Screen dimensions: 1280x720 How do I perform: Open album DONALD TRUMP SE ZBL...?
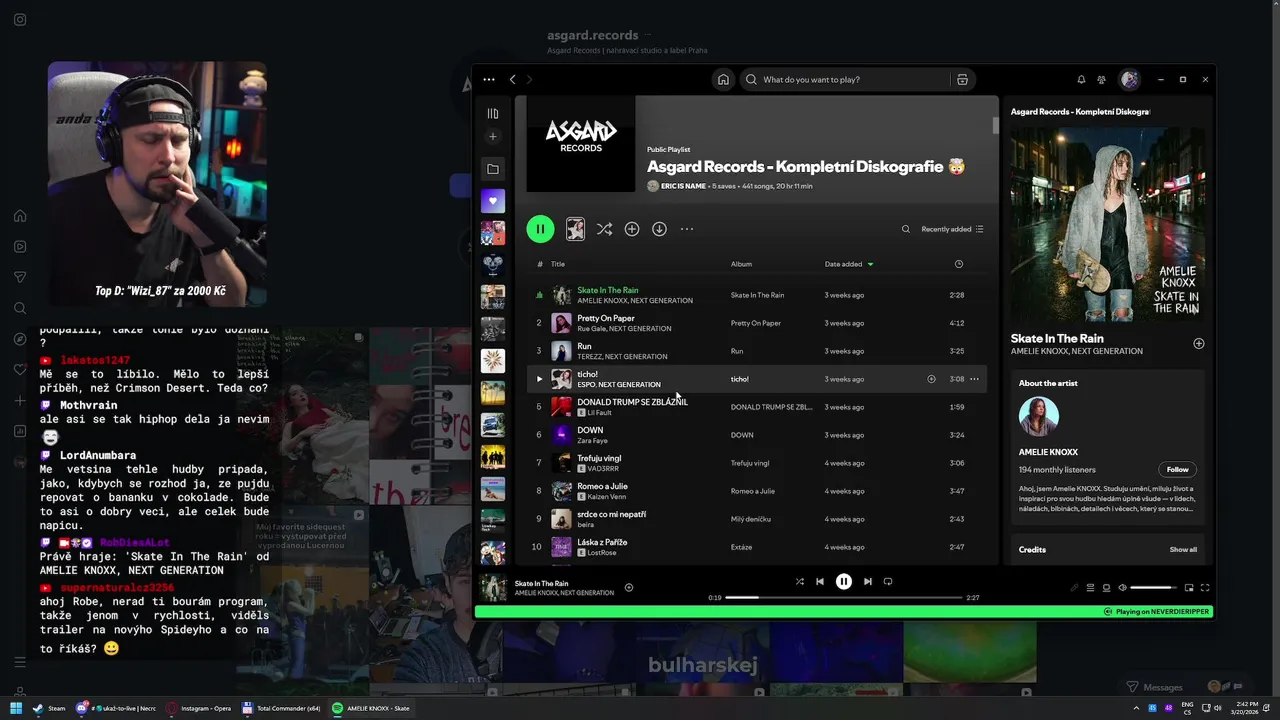click(x=771, y=407)
